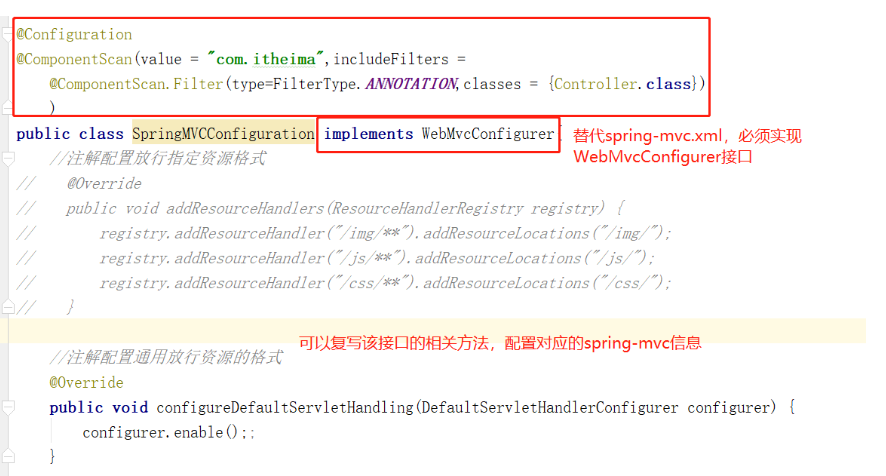Place cursor on includeFilters attribute
This screenshot has height=476, width=886.
(x=391, y=59)
